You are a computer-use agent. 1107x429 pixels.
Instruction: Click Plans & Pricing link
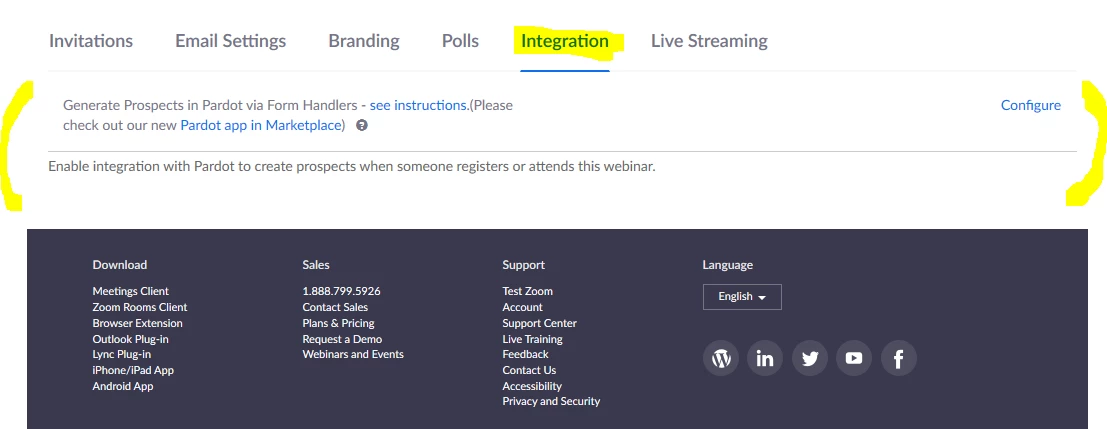[338, 323]
